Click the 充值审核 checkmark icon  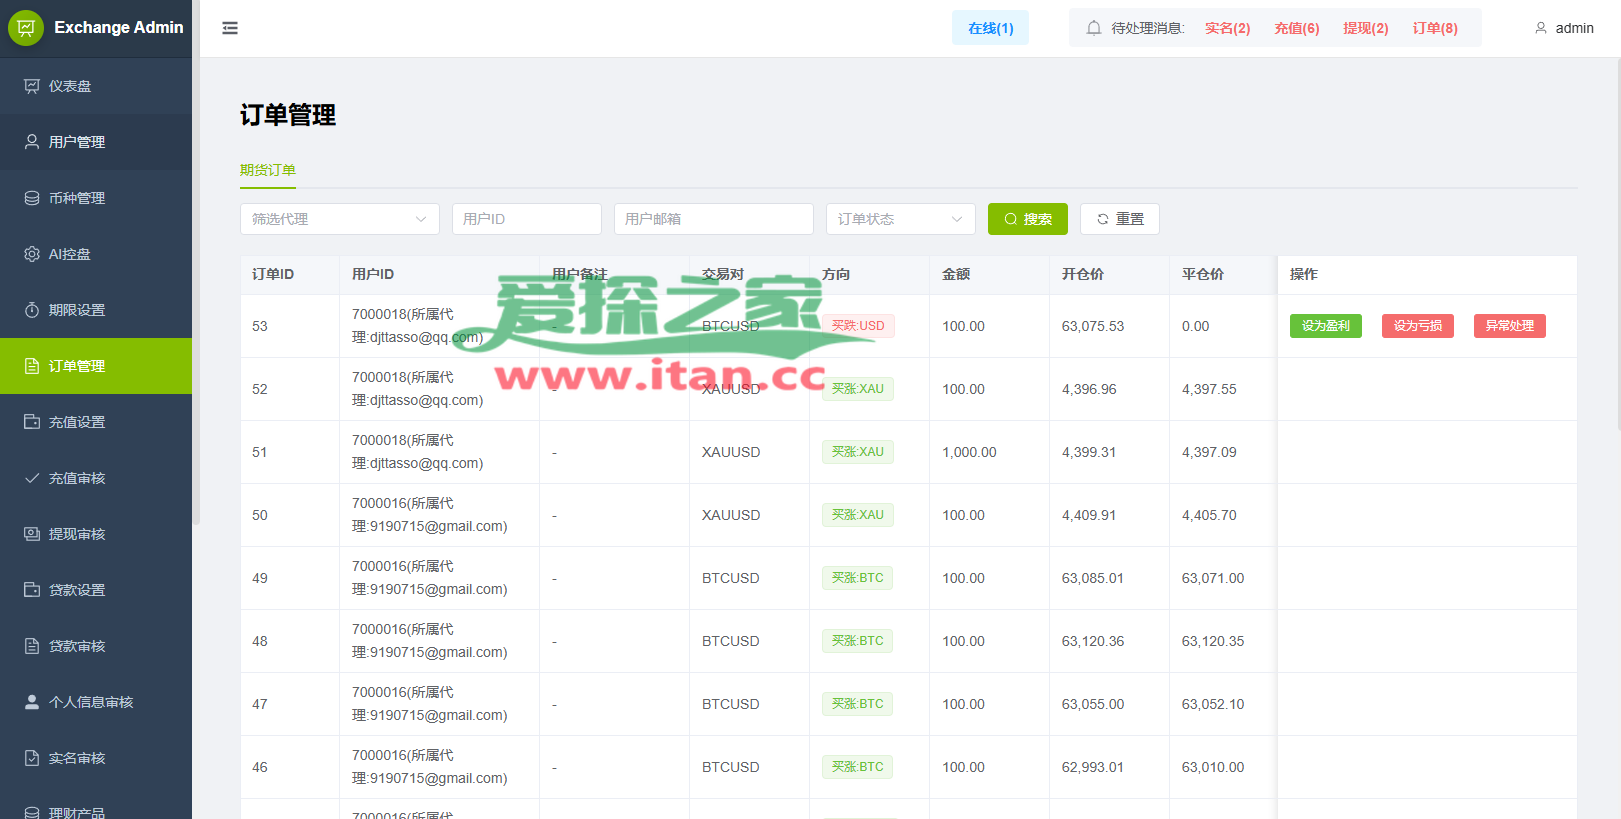[32, 478]
